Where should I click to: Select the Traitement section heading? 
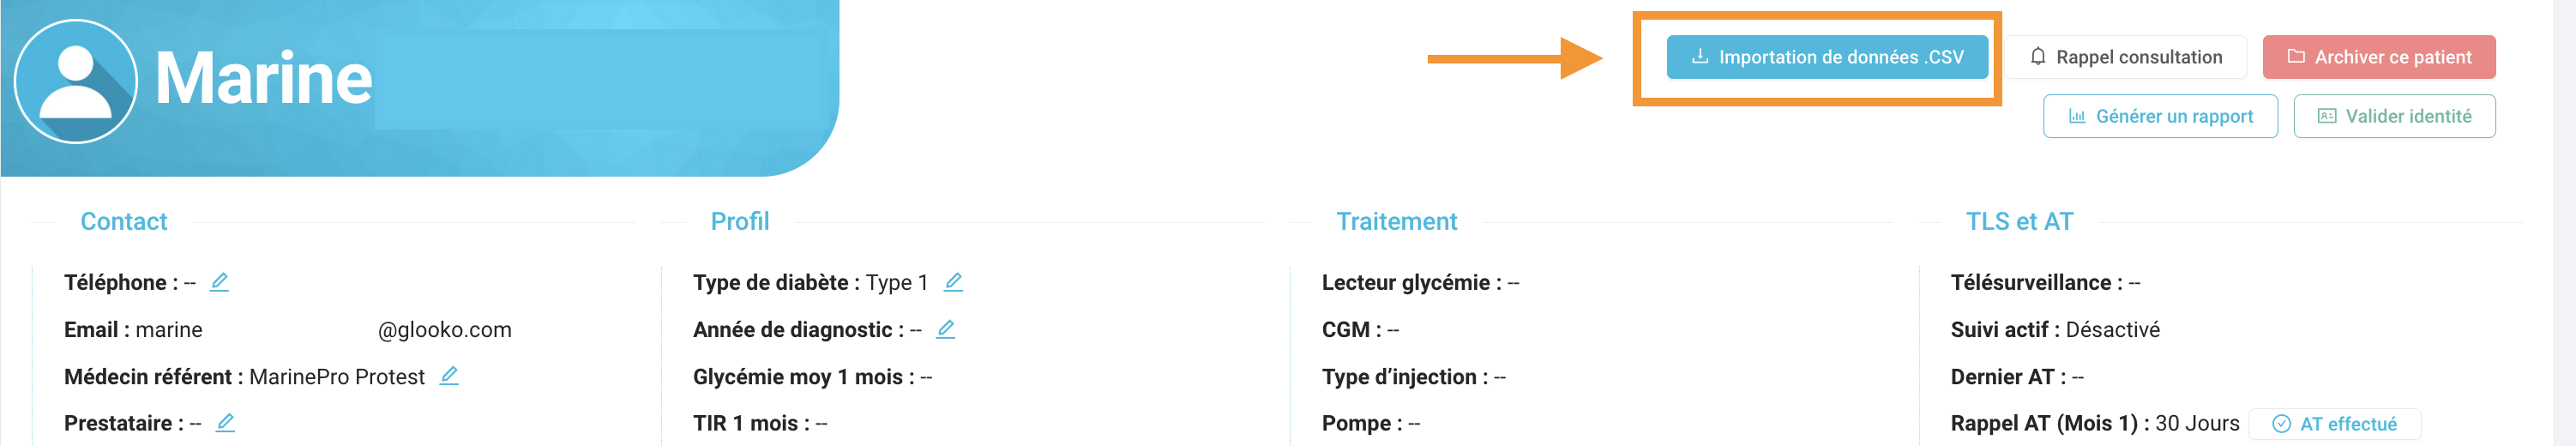point(1397,221)
